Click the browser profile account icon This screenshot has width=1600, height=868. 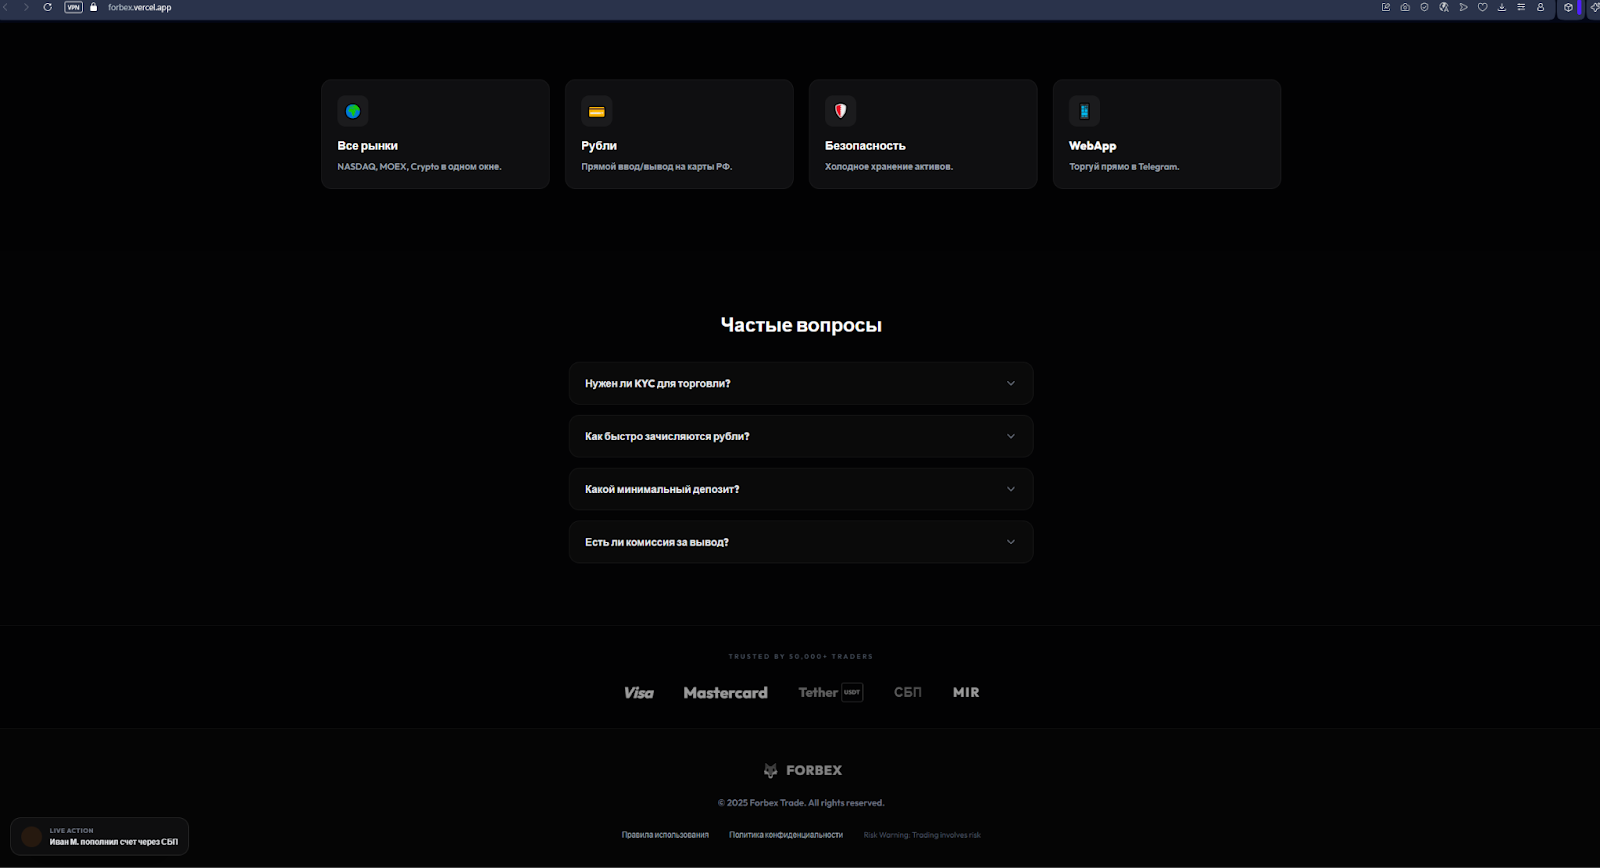[1540, 7]
